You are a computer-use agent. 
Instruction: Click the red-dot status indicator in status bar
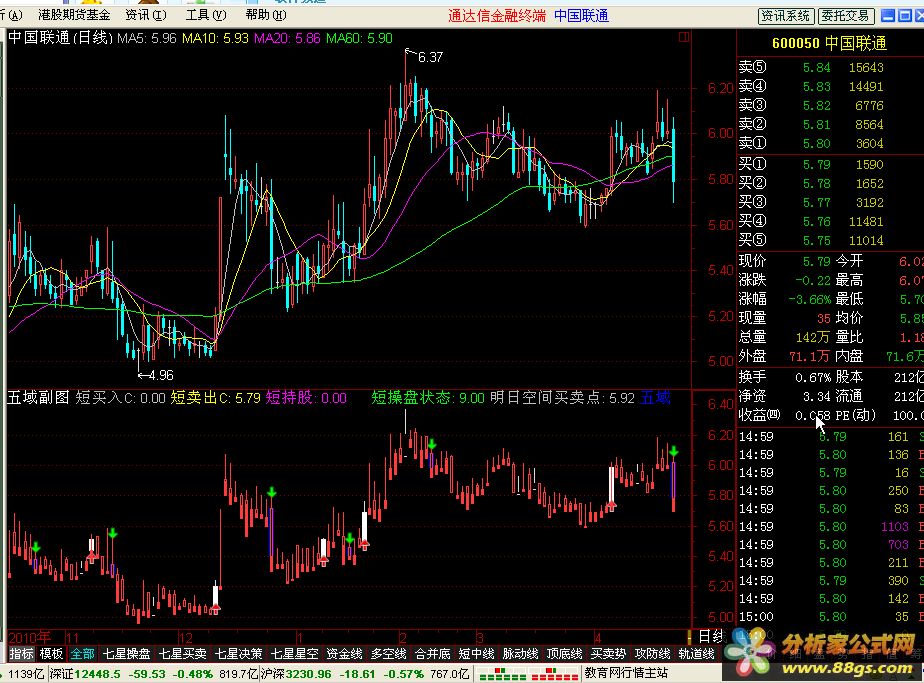coord(554,673)
